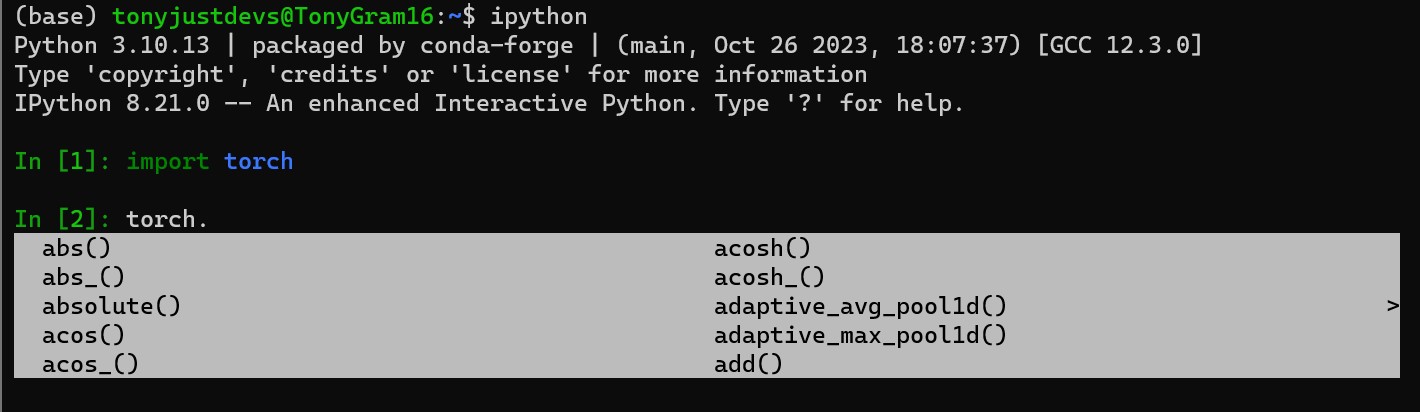1420x412 pixels.
Task: Click the 'import torch' line at In [1]
Action: coord(209,161)
